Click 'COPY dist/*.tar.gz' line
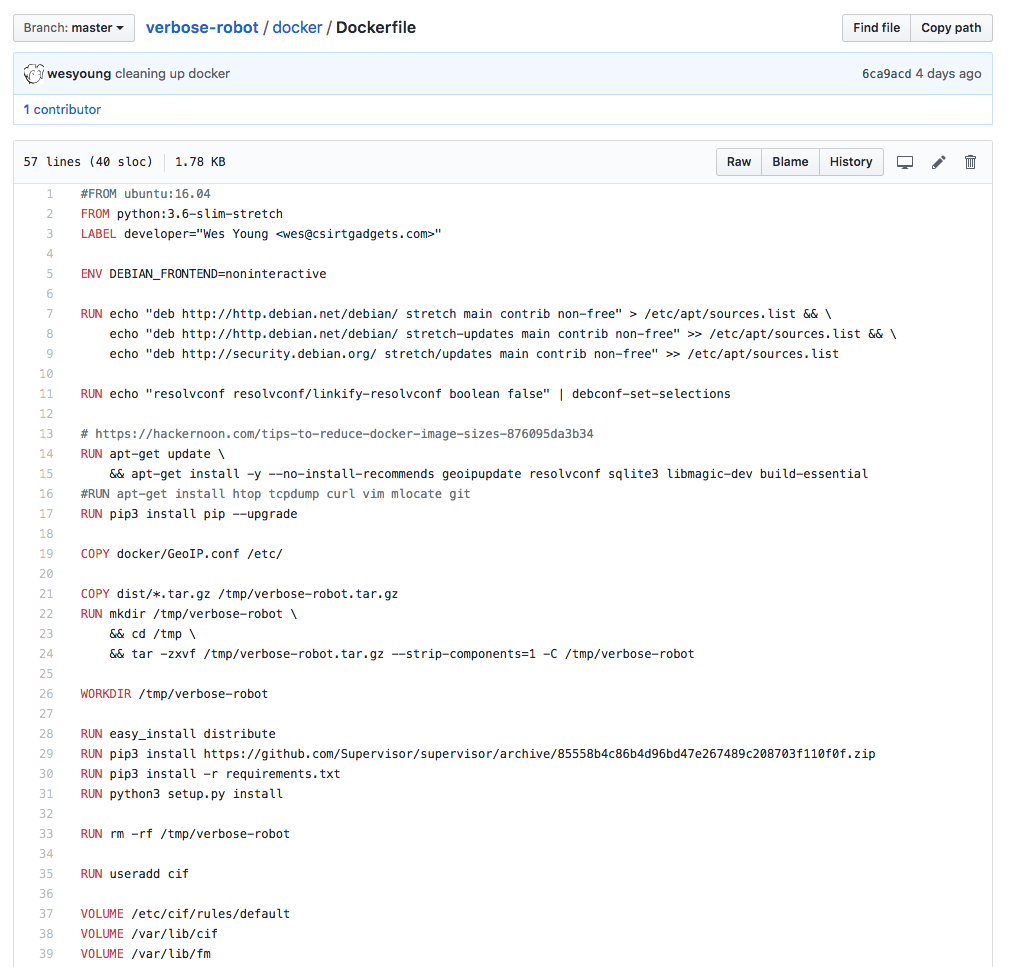 [x=239, y=593]
